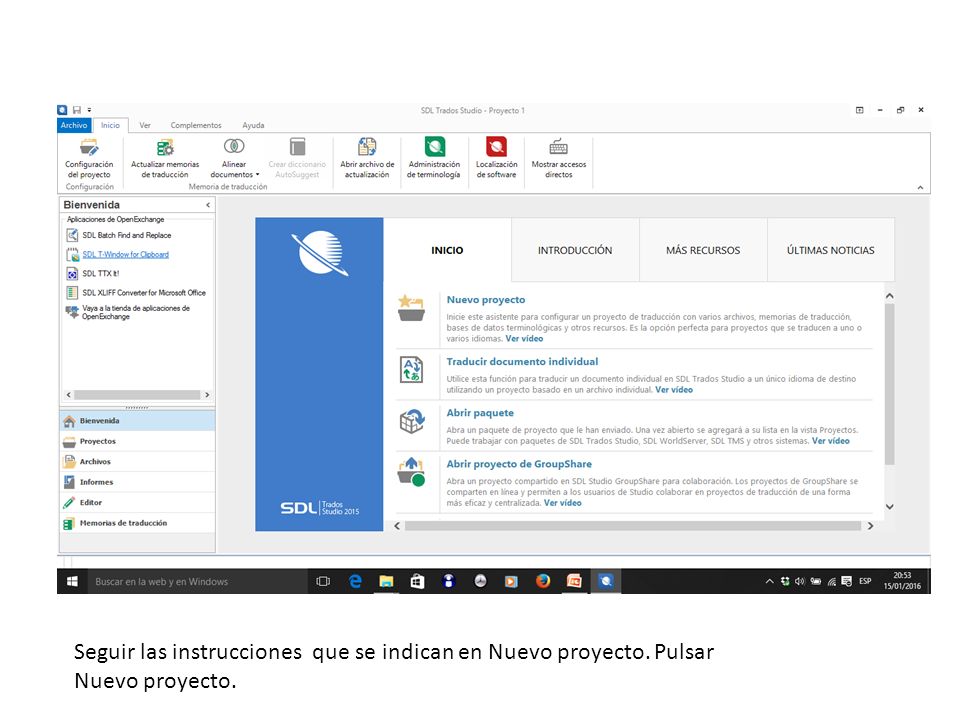Select Bienvenida view in navigation
This screenshot has height=720, width=960.
pos(137,421)
